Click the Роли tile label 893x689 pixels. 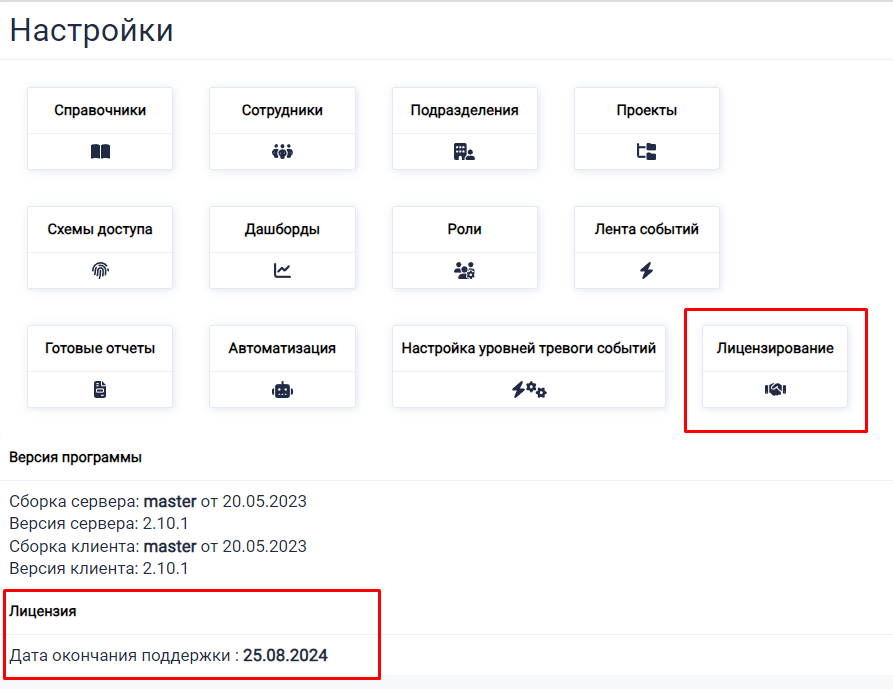pos(463,228)
